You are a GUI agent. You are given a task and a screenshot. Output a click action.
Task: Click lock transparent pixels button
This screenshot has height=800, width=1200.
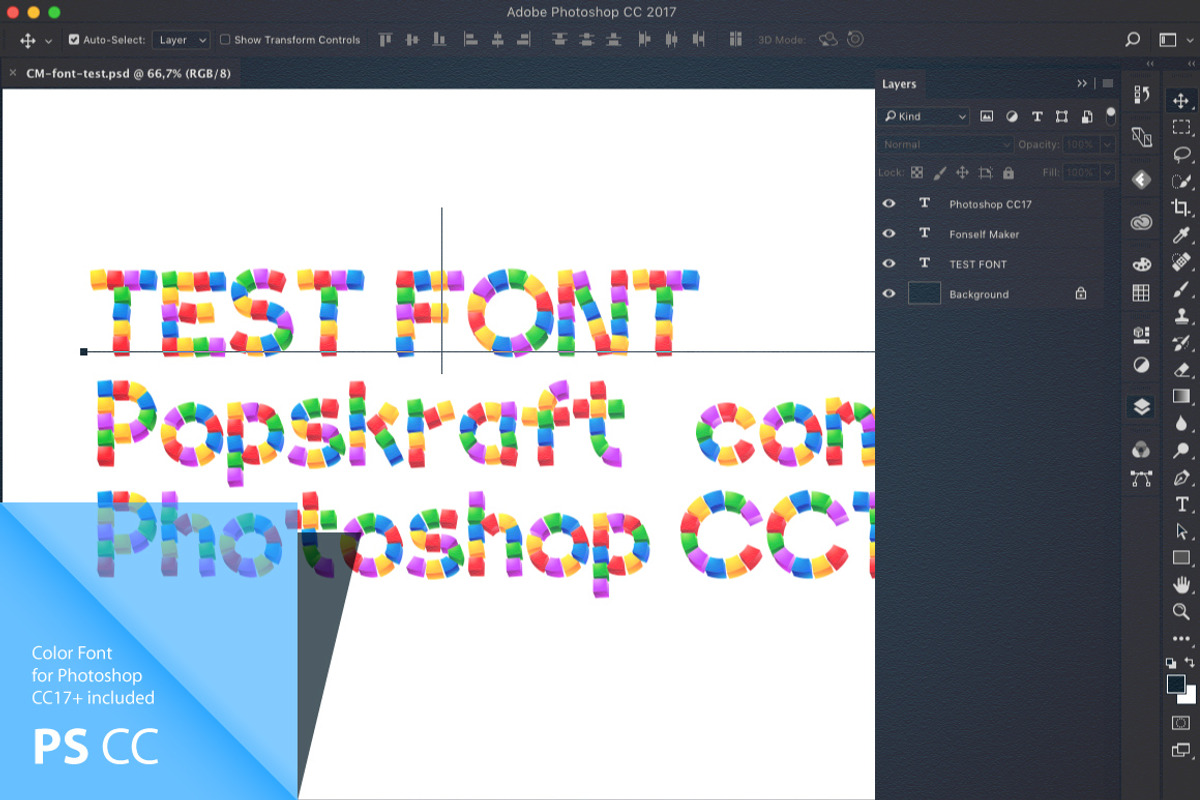916,173
